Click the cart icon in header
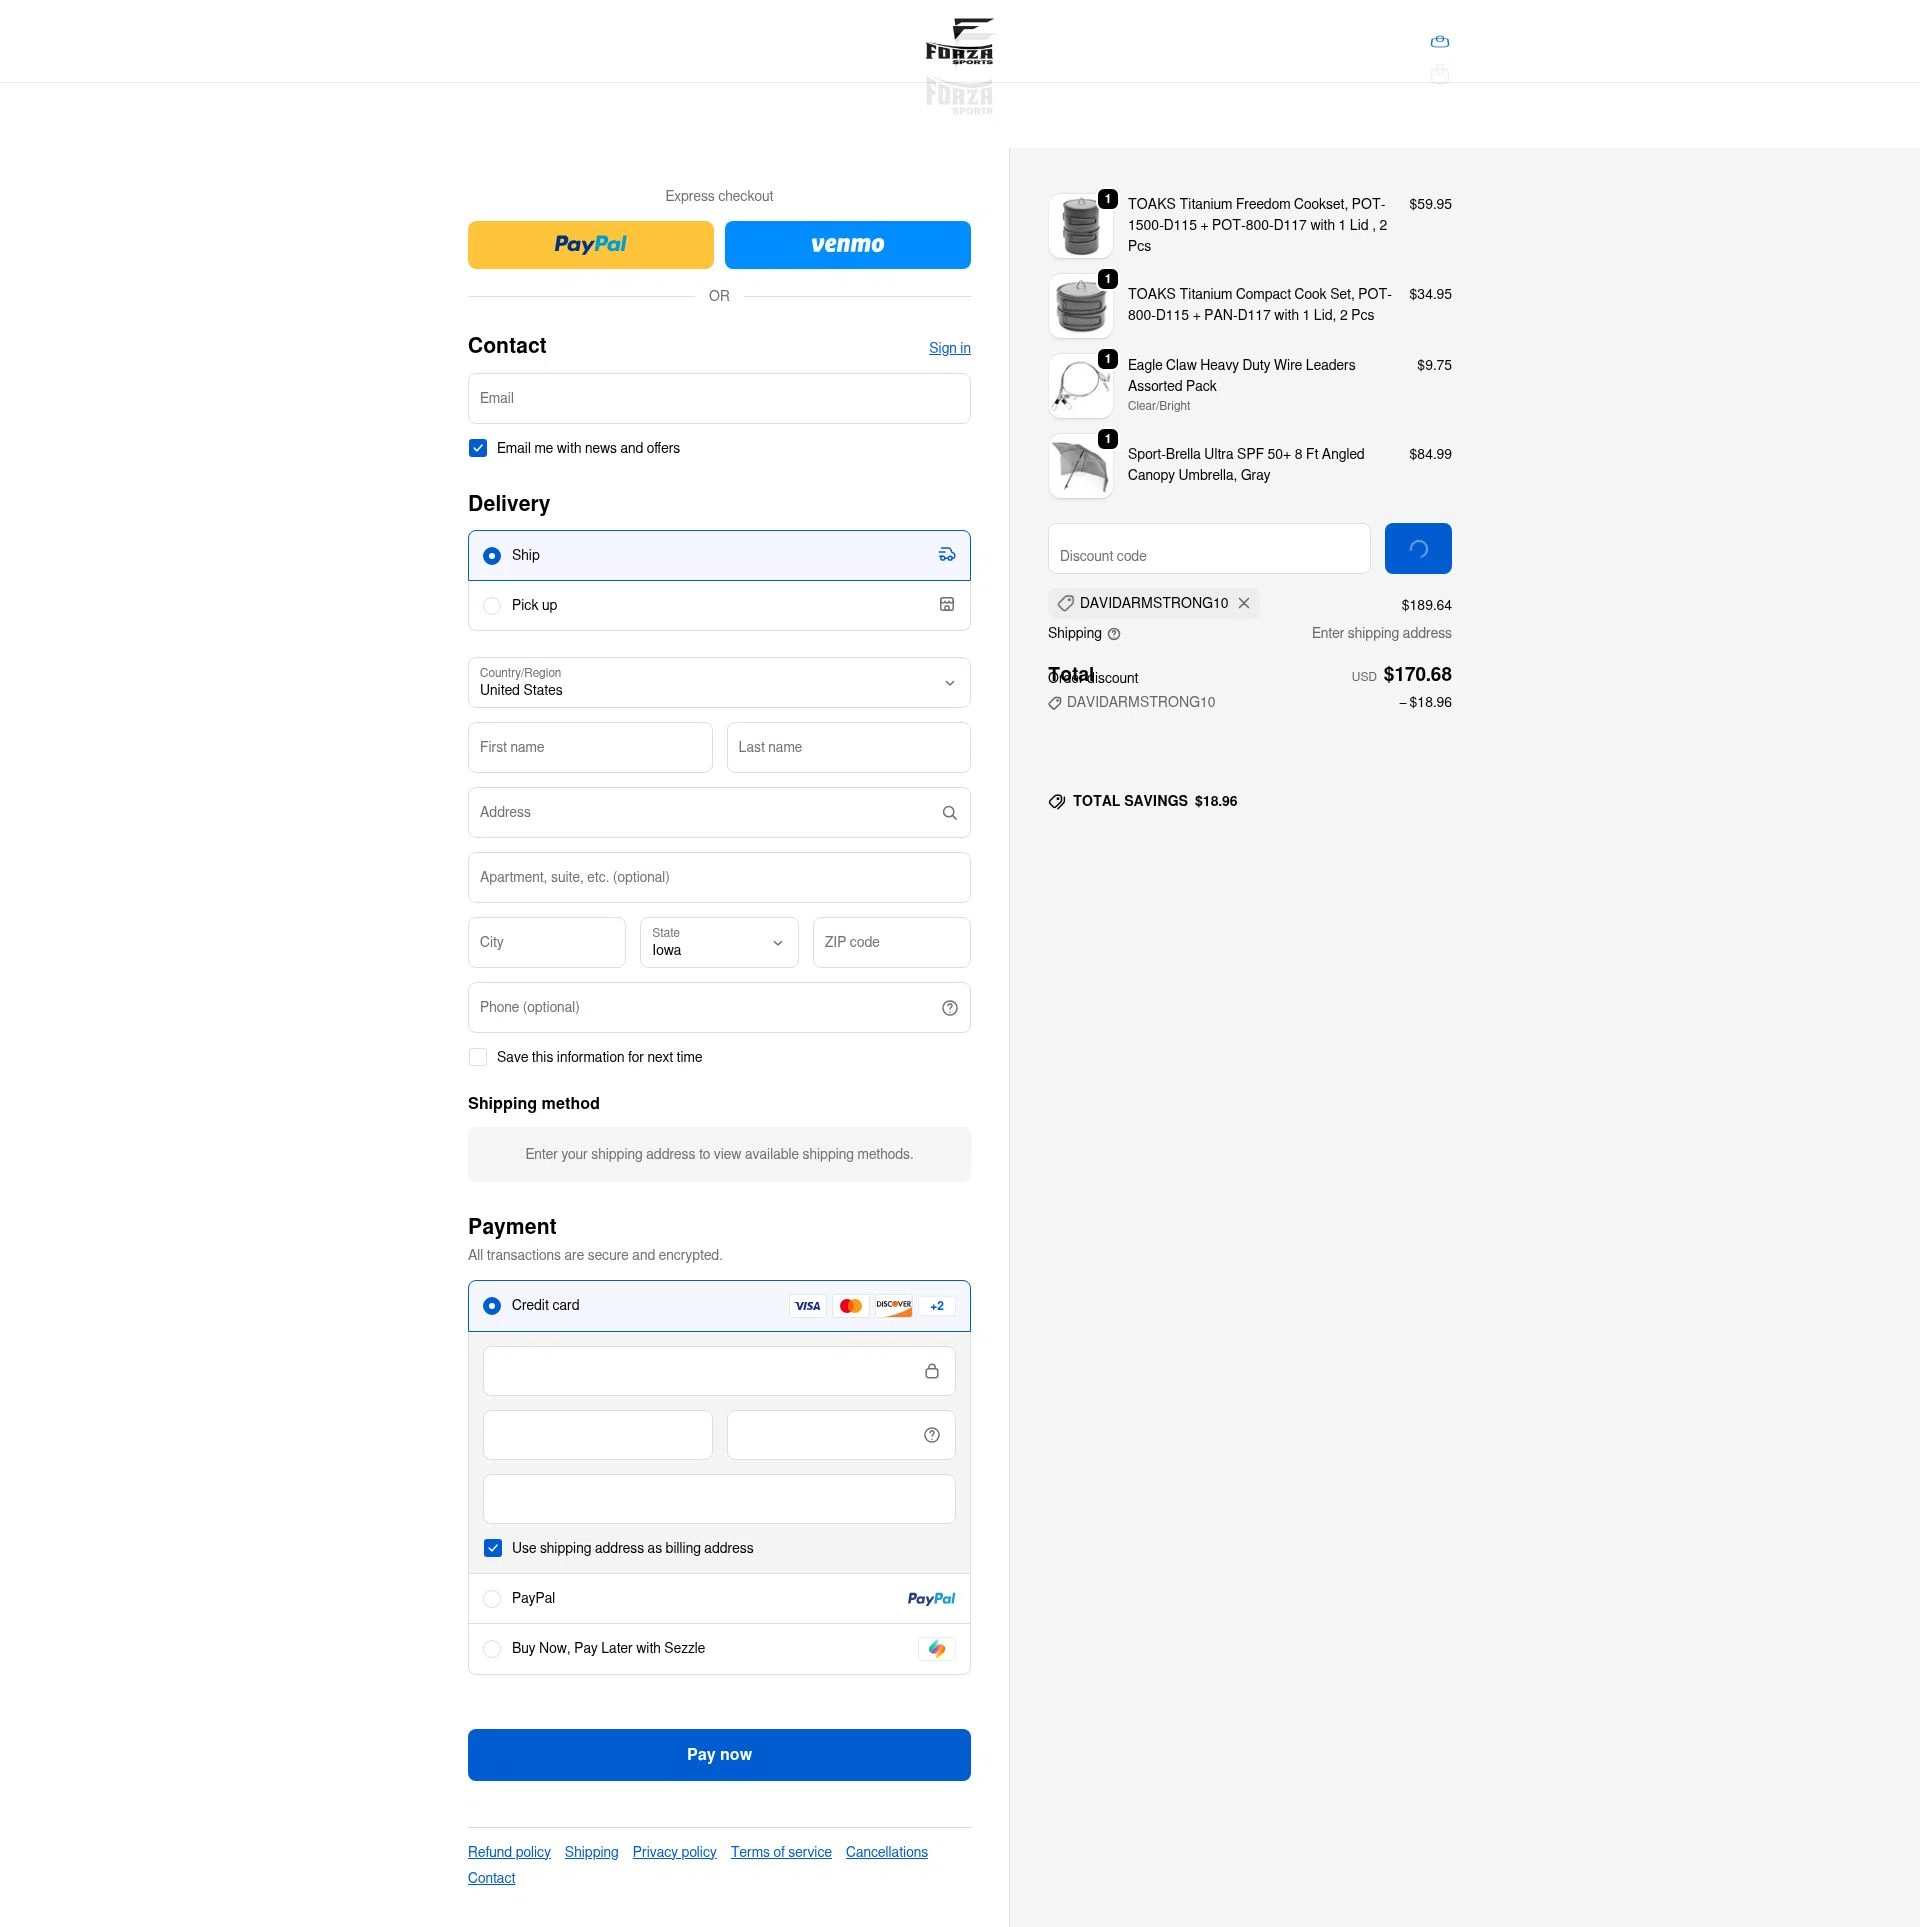The width and height of the screenshot is (1920, 1927). (x=1439, y=42)
